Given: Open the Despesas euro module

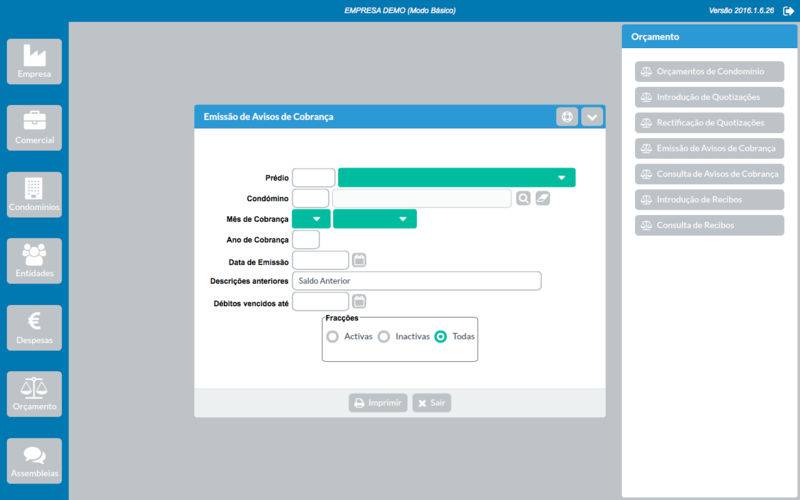Looking at the screenshot, I should point(34,328).
